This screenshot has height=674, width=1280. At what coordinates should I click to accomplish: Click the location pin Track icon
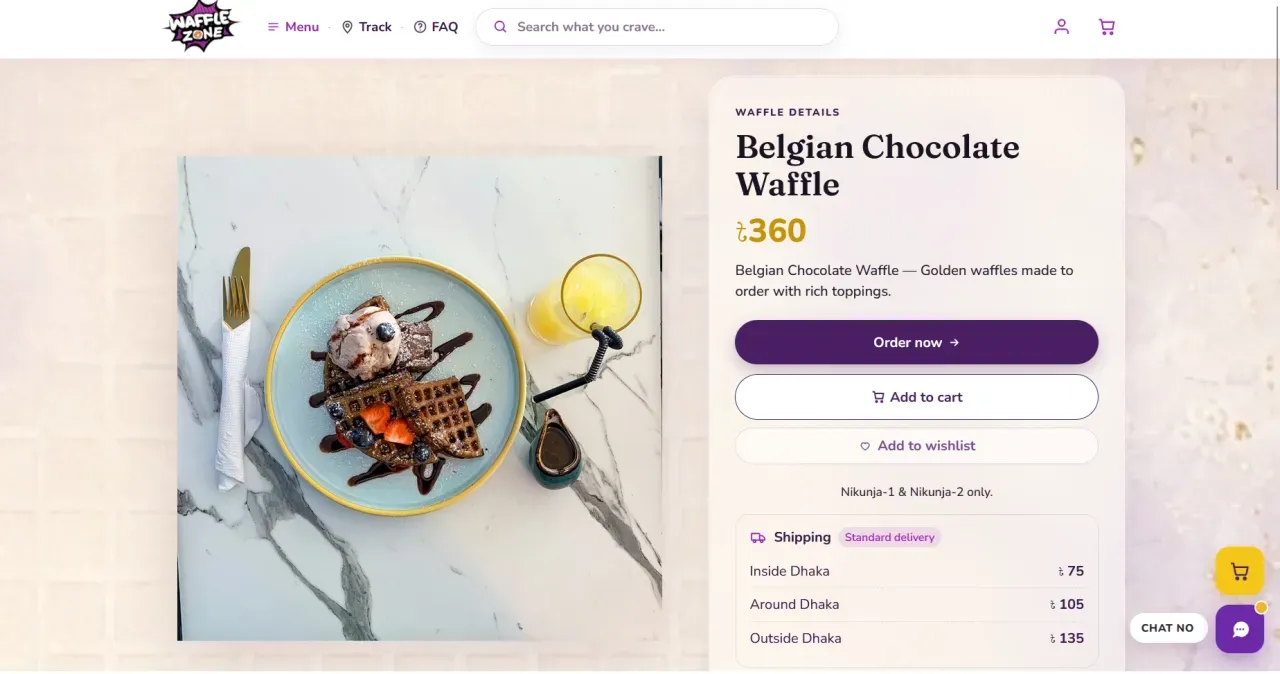point(347,27)
